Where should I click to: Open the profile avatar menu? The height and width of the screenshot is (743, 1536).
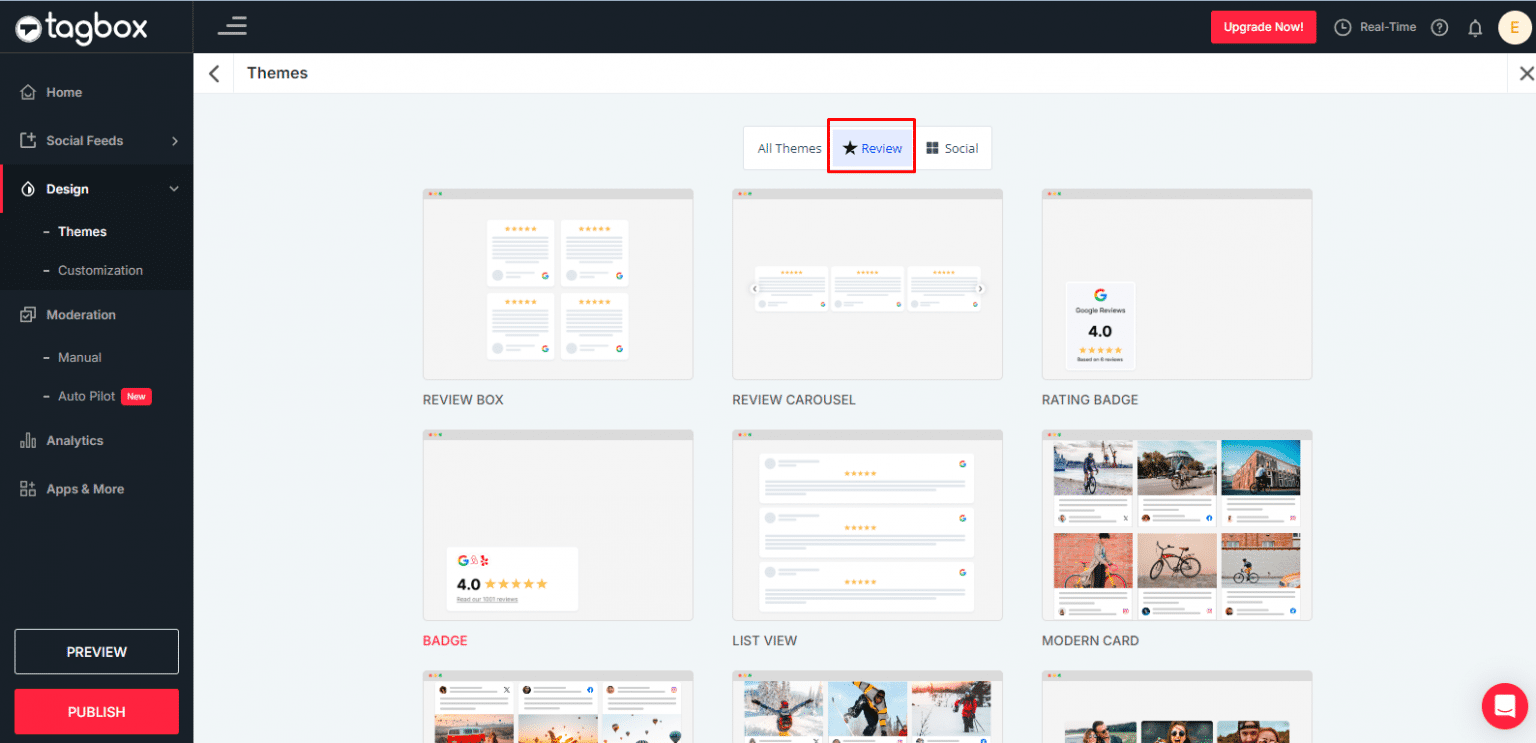(x=1514, y=27)
